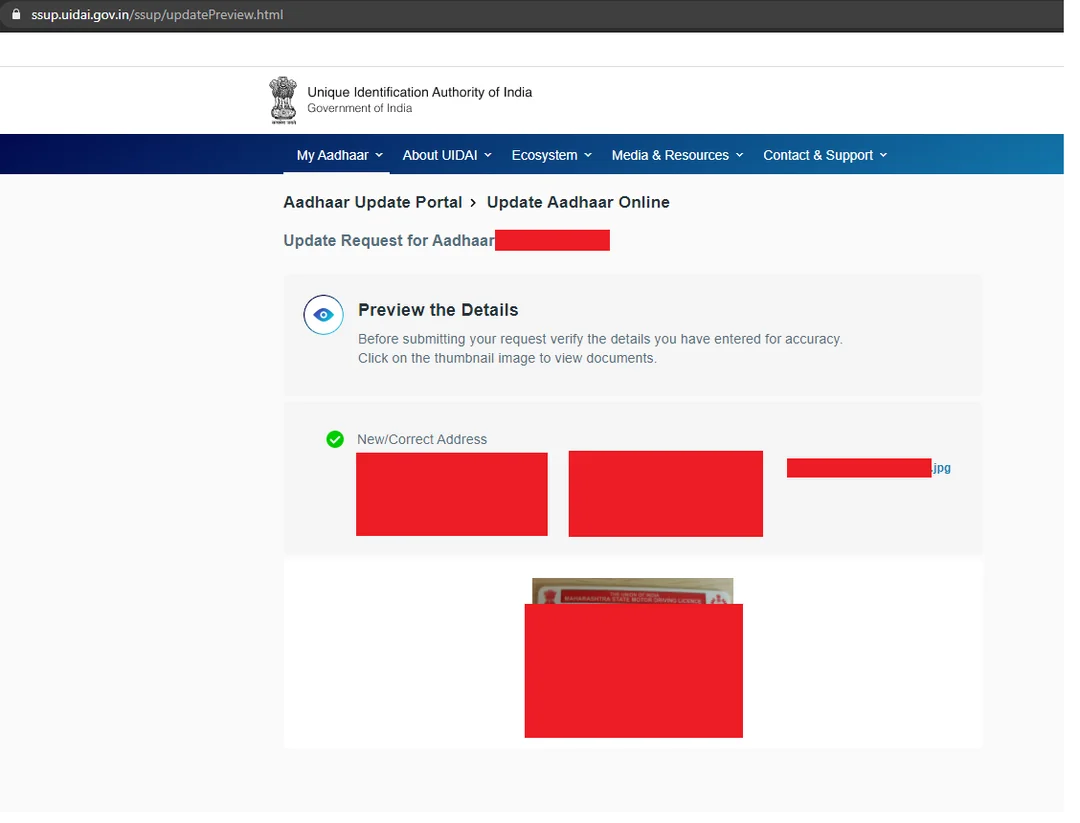This screenshot has height=823, width=1080.
Task: Click the Update Aadhaar Online breadcrumb entry
Action: pyautogui.click(x=578, y=202)
